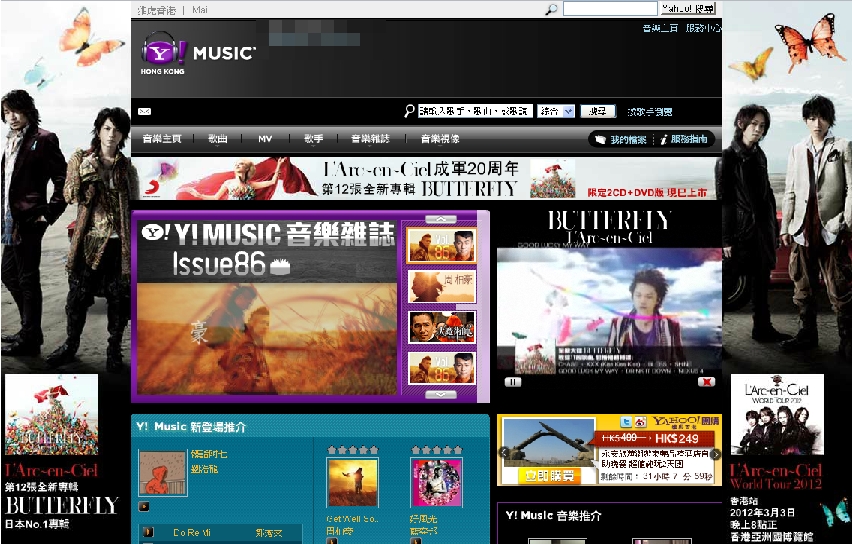Open the 音樂雜誌 navigation tab

point(370,139)
